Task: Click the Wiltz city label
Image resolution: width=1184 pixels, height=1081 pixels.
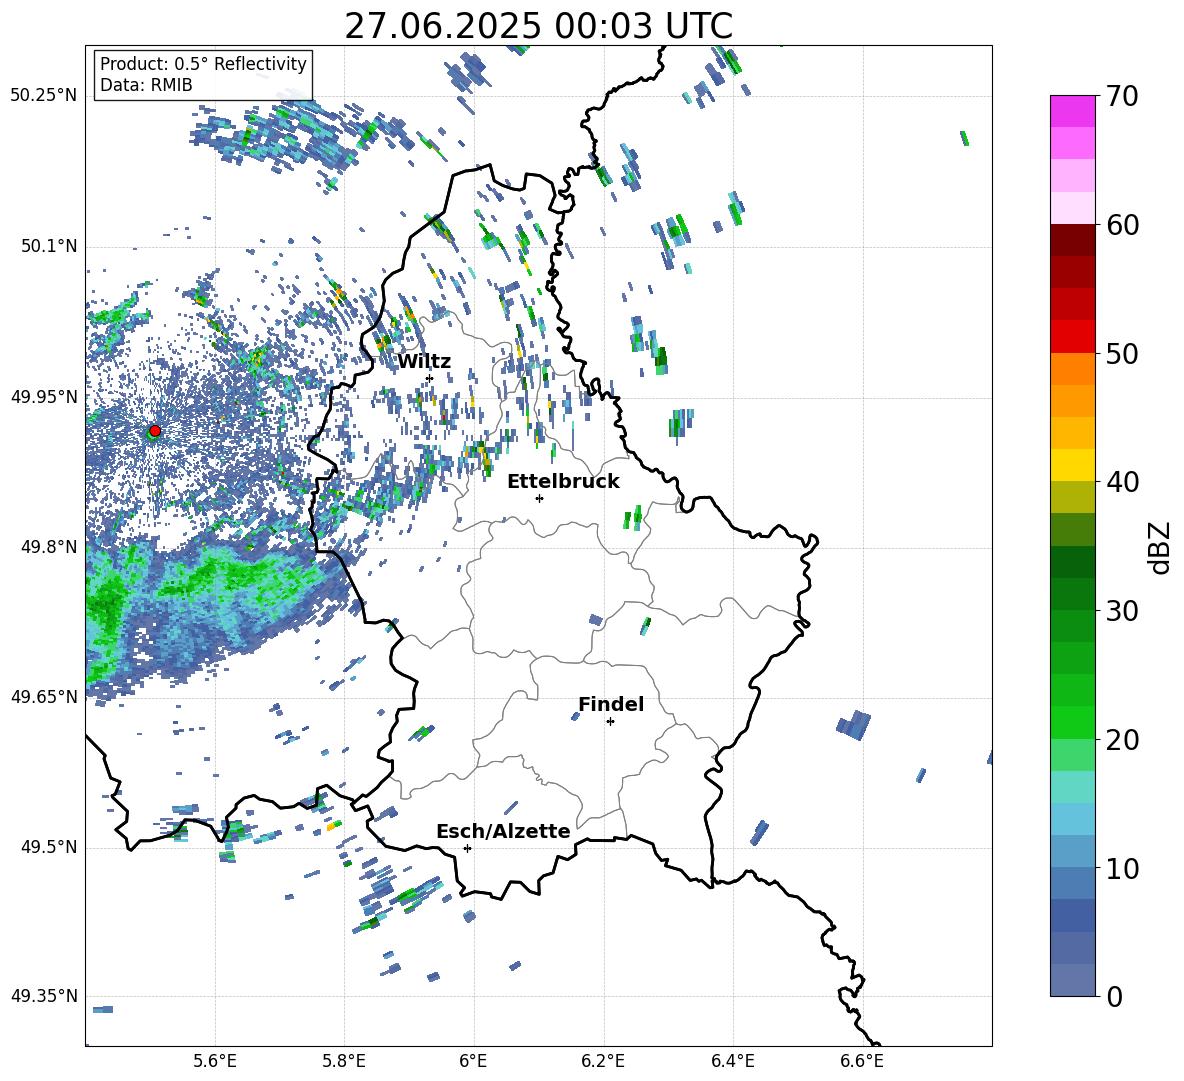Action: pyautogui.click(x=424, y=362)
